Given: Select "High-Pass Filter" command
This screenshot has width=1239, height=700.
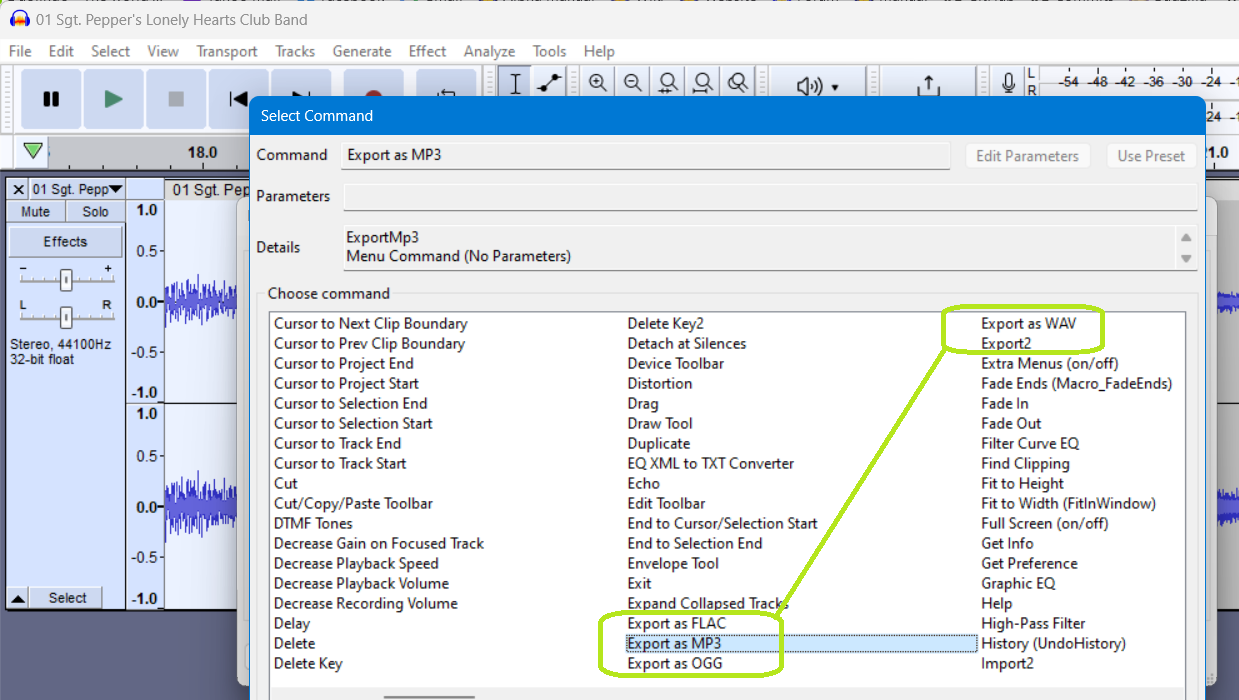Looking at the screenshot, I should 1033,623.
